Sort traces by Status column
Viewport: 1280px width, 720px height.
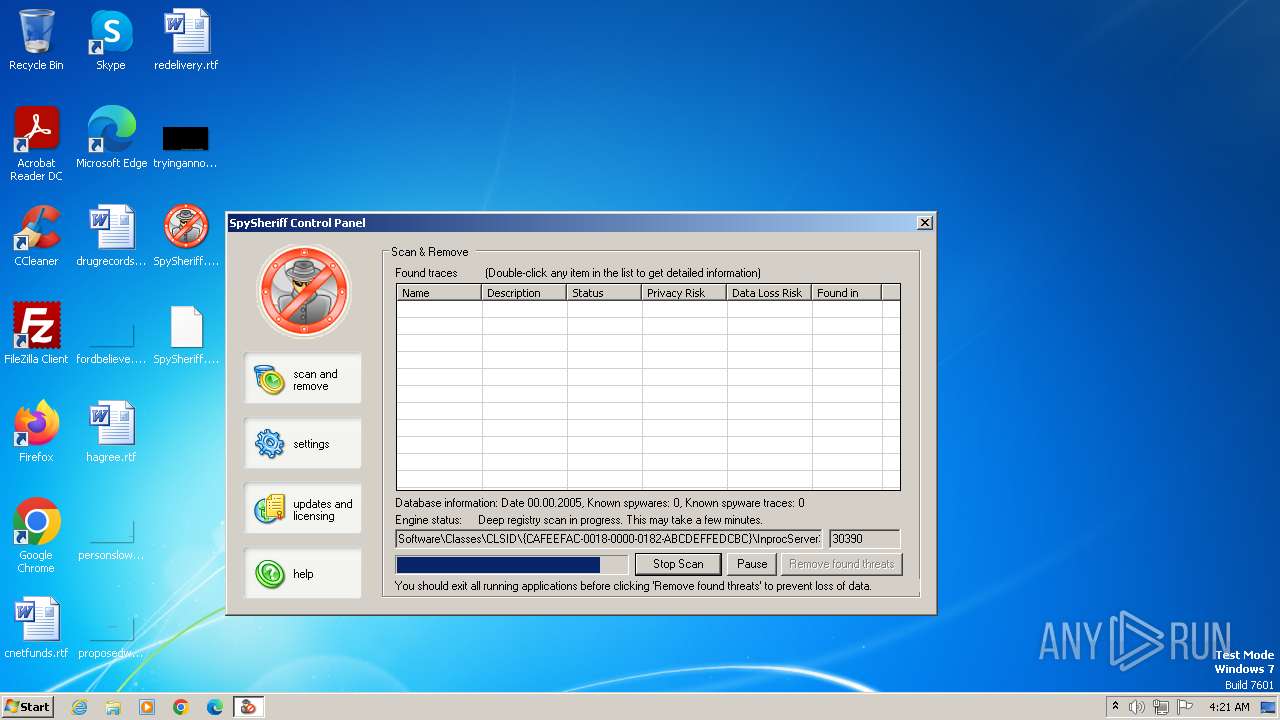click(604, 293)
